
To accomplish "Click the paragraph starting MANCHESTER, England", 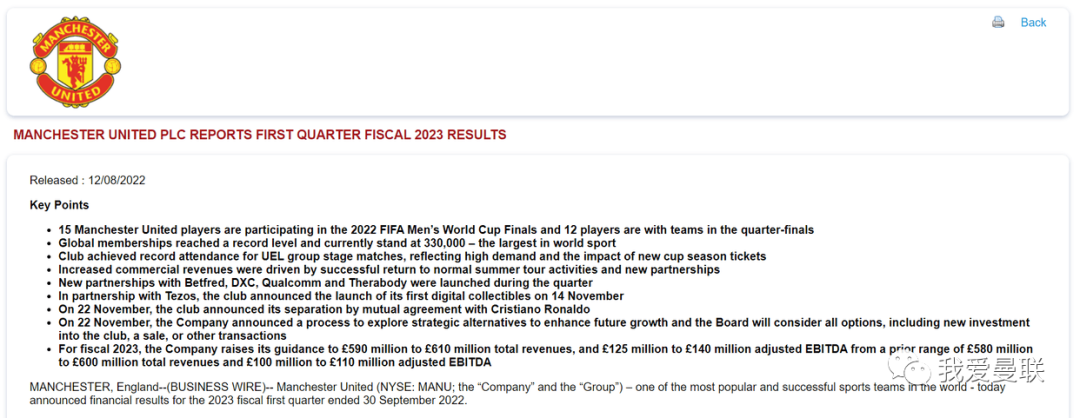I will [517, 394].
